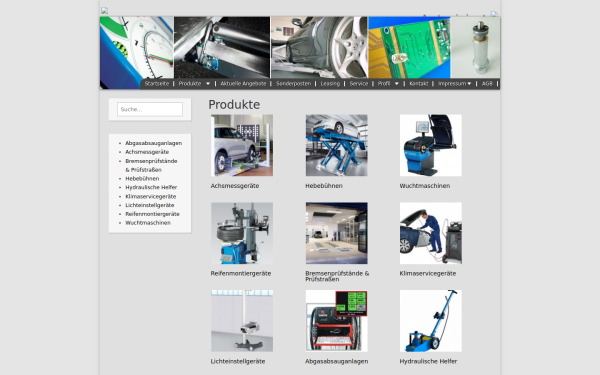
Task: Click the Abgasabsauganlagen product image
Action: point(336,321)
